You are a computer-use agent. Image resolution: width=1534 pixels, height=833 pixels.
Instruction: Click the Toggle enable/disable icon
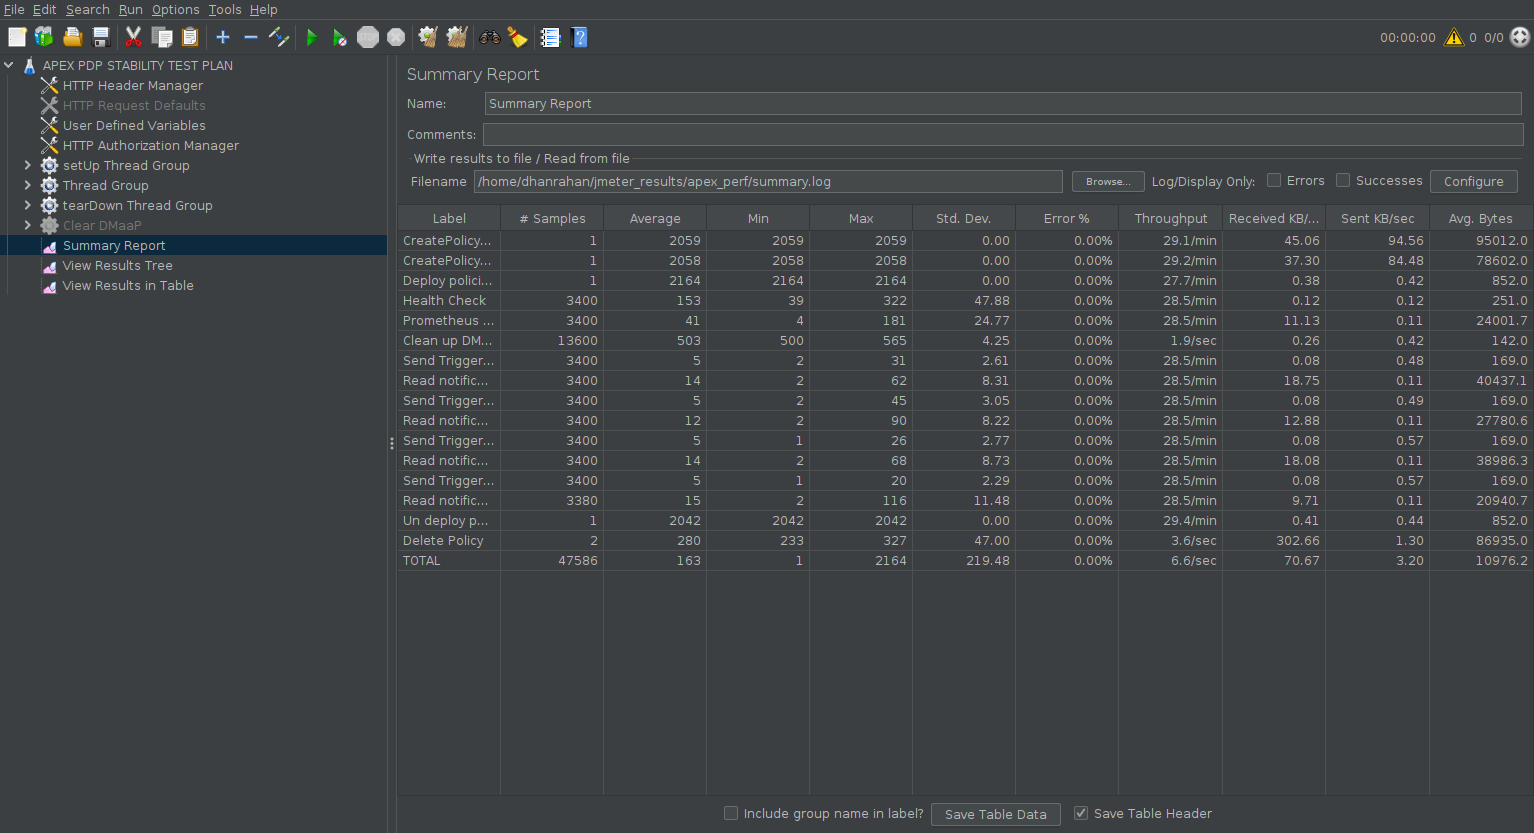(x=279, y=37)
